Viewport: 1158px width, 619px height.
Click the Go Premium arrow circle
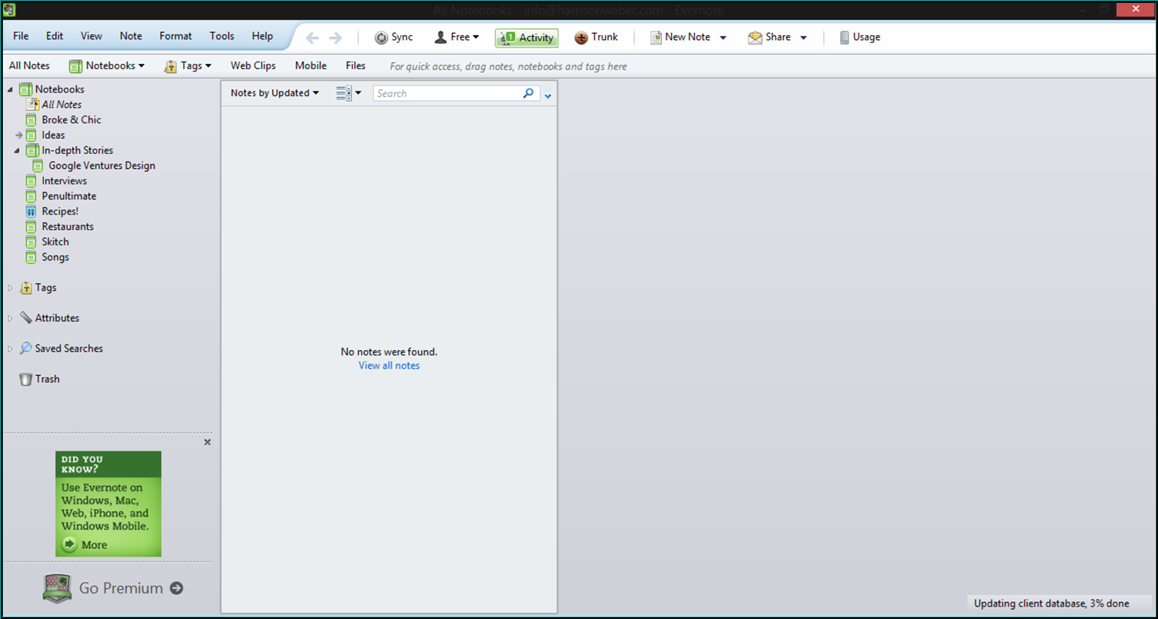[x=177, y=588]
